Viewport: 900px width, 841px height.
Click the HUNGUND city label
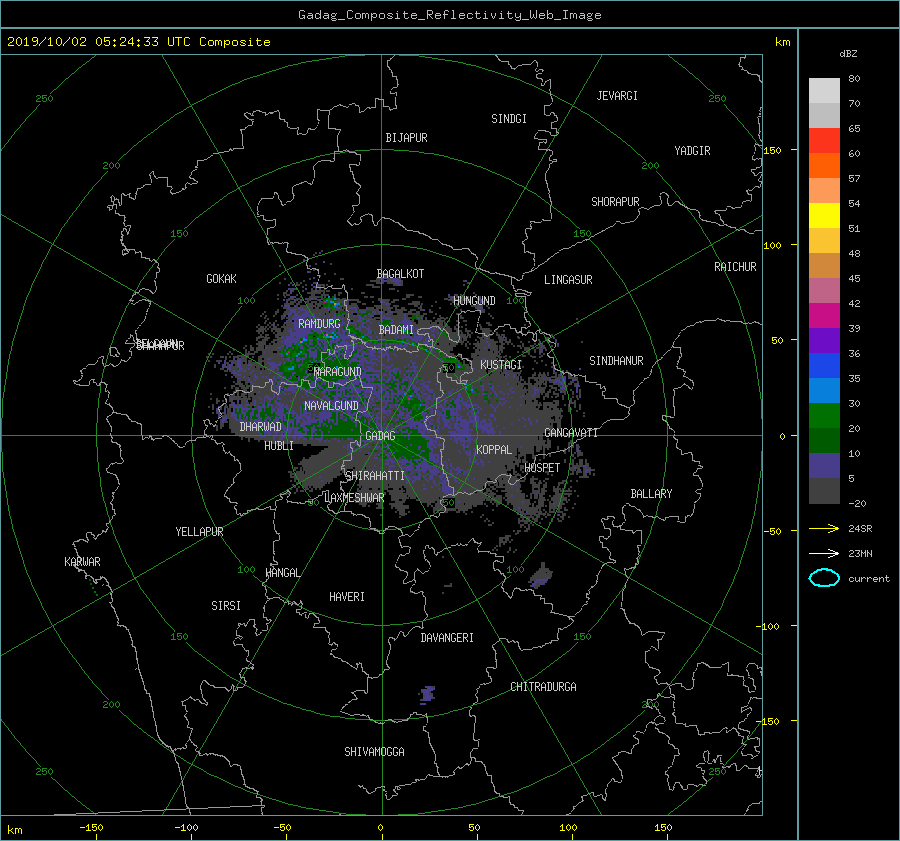pyautogui.click(x=474, y=301)
